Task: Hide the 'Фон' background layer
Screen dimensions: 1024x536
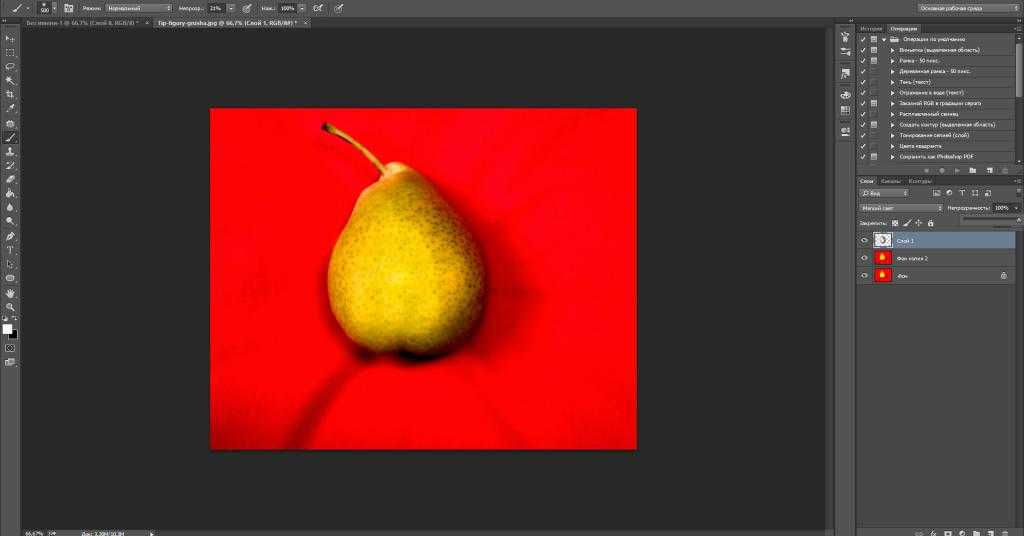Action: coord(864,275)
